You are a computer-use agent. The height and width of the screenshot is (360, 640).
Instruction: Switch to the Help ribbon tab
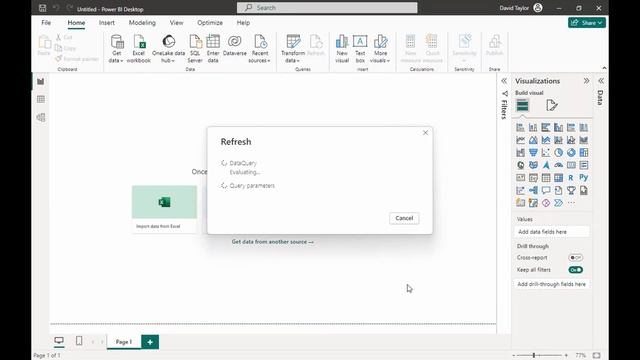[x=243, y=23]
